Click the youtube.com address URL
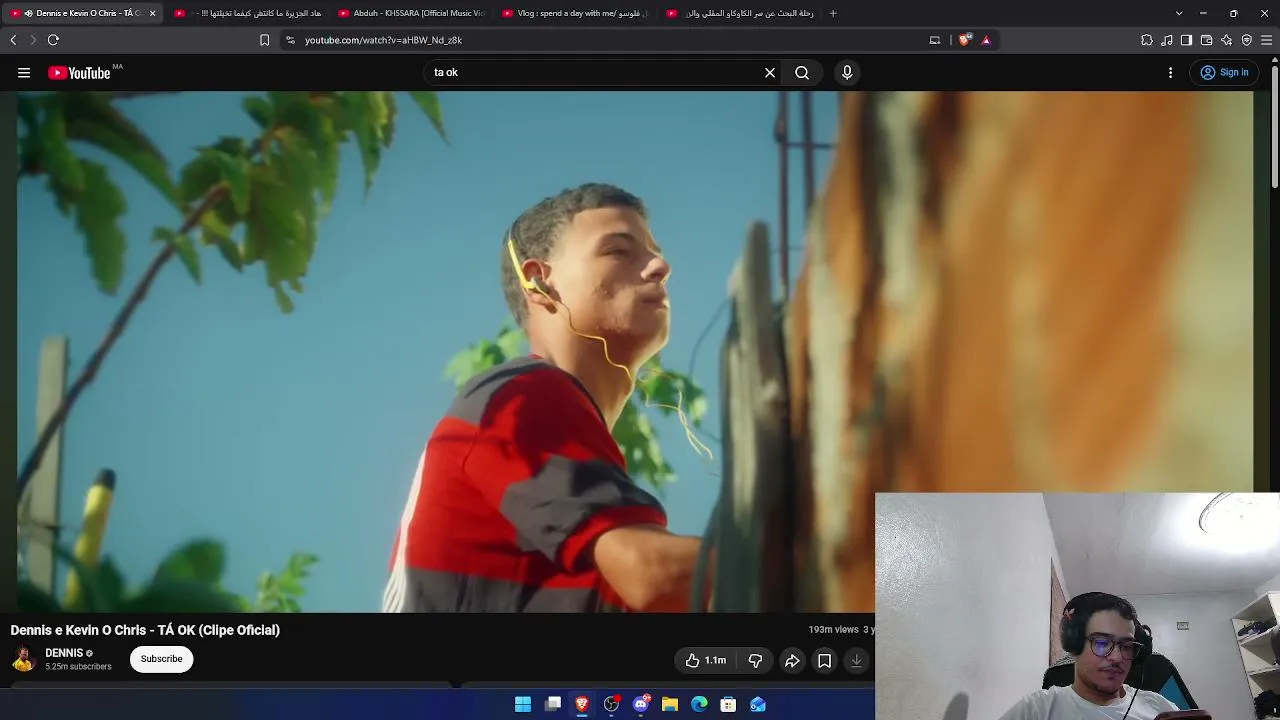This screenshot has width=1280, height=720. [x=383, y=40]
